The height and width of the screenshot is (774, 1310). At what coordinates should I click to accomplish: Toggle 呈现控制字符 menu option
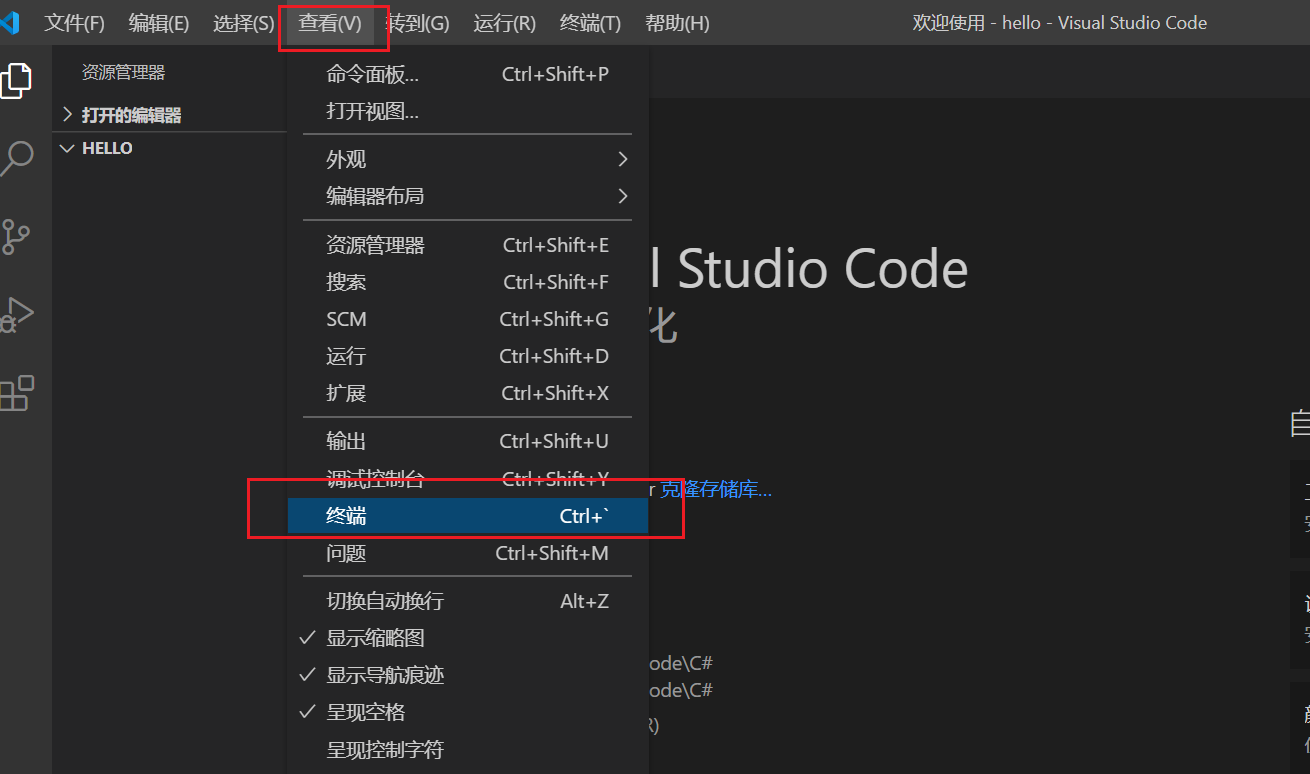[x=468, y=749]
